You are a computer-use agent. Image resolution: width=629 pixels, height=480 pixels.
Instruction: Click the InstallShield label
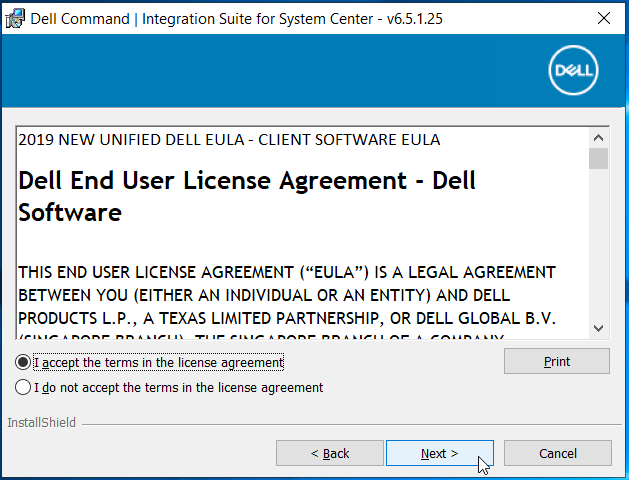coord(41,423)
